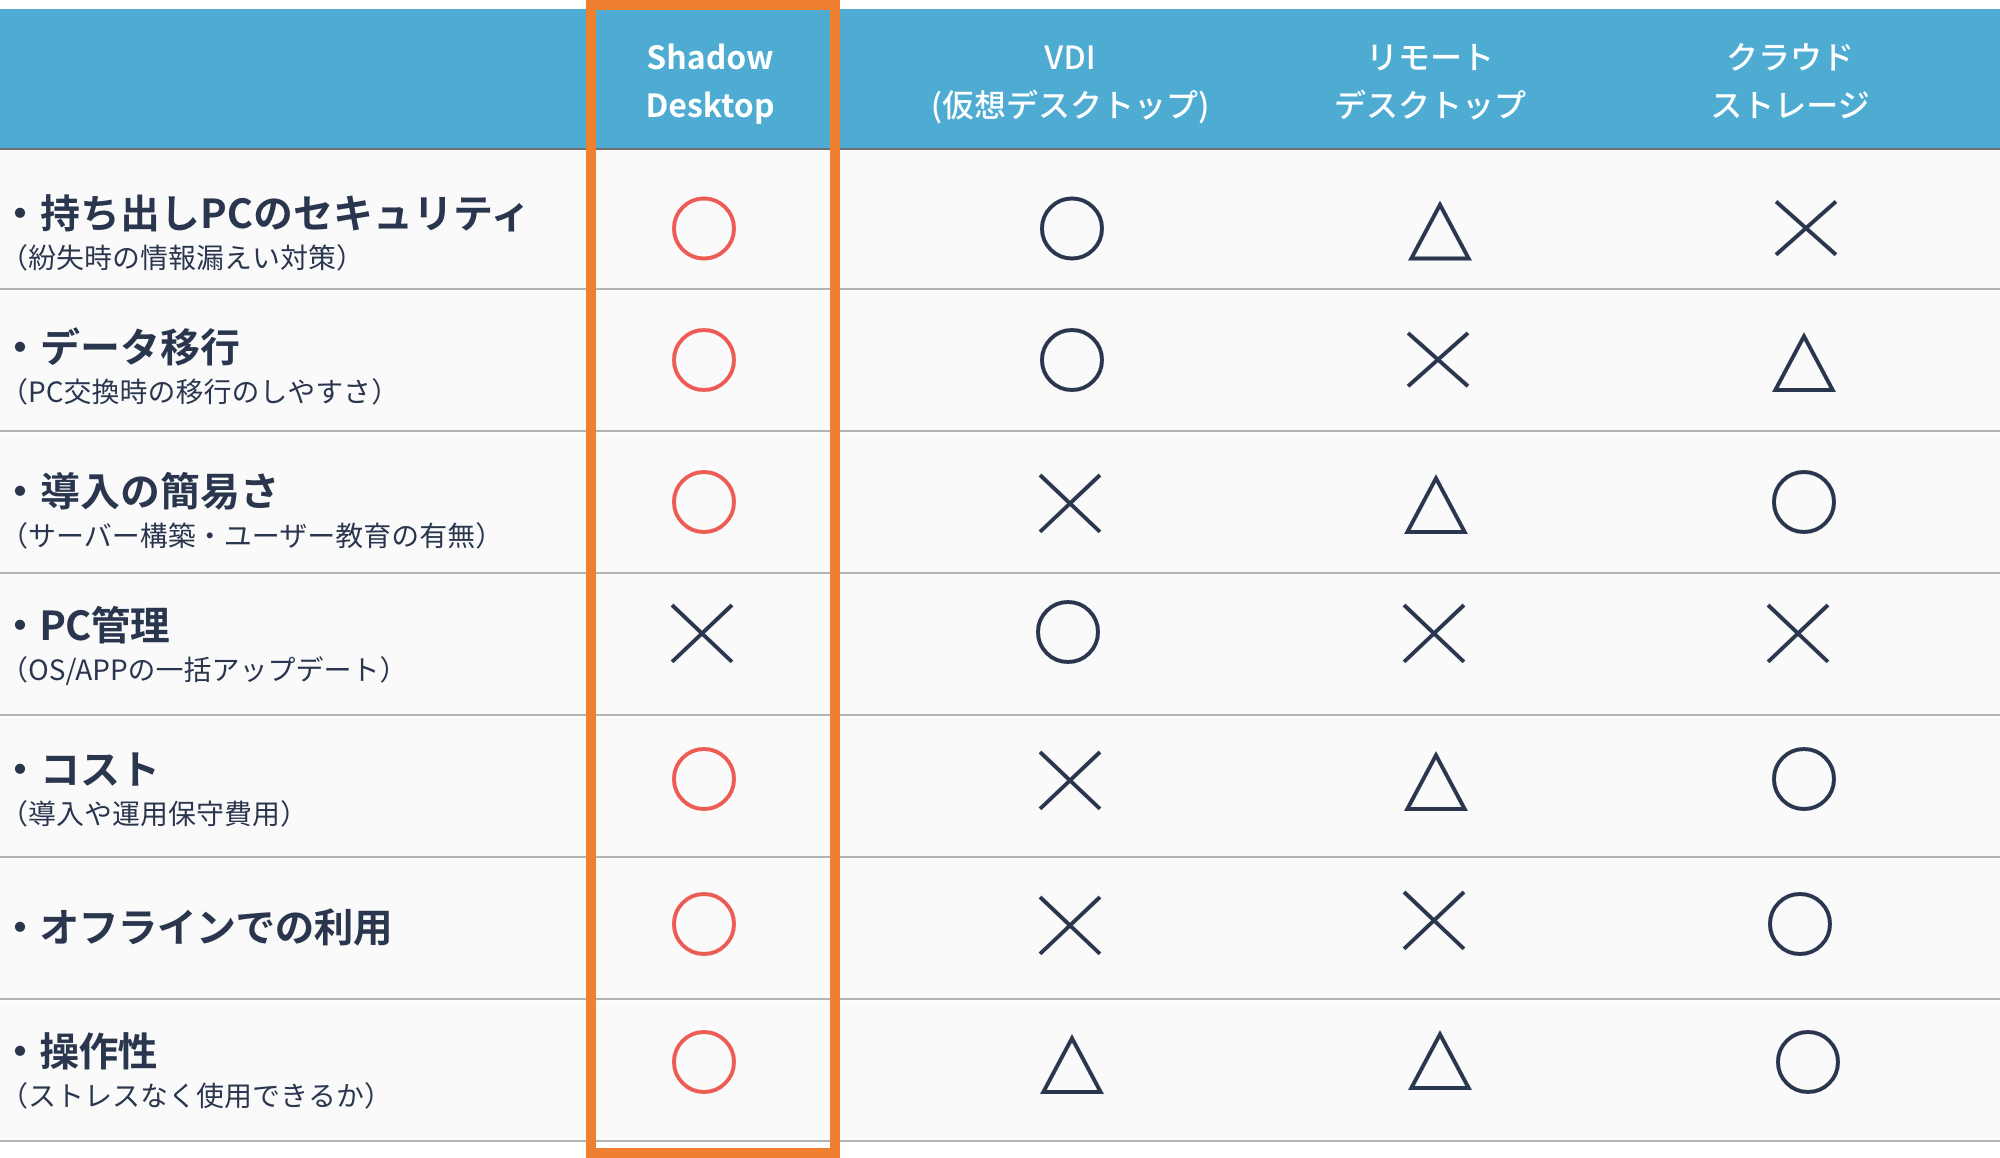
Task: Select the circle for PC管理 in VDI column
Action: [x=1068, y=632]
